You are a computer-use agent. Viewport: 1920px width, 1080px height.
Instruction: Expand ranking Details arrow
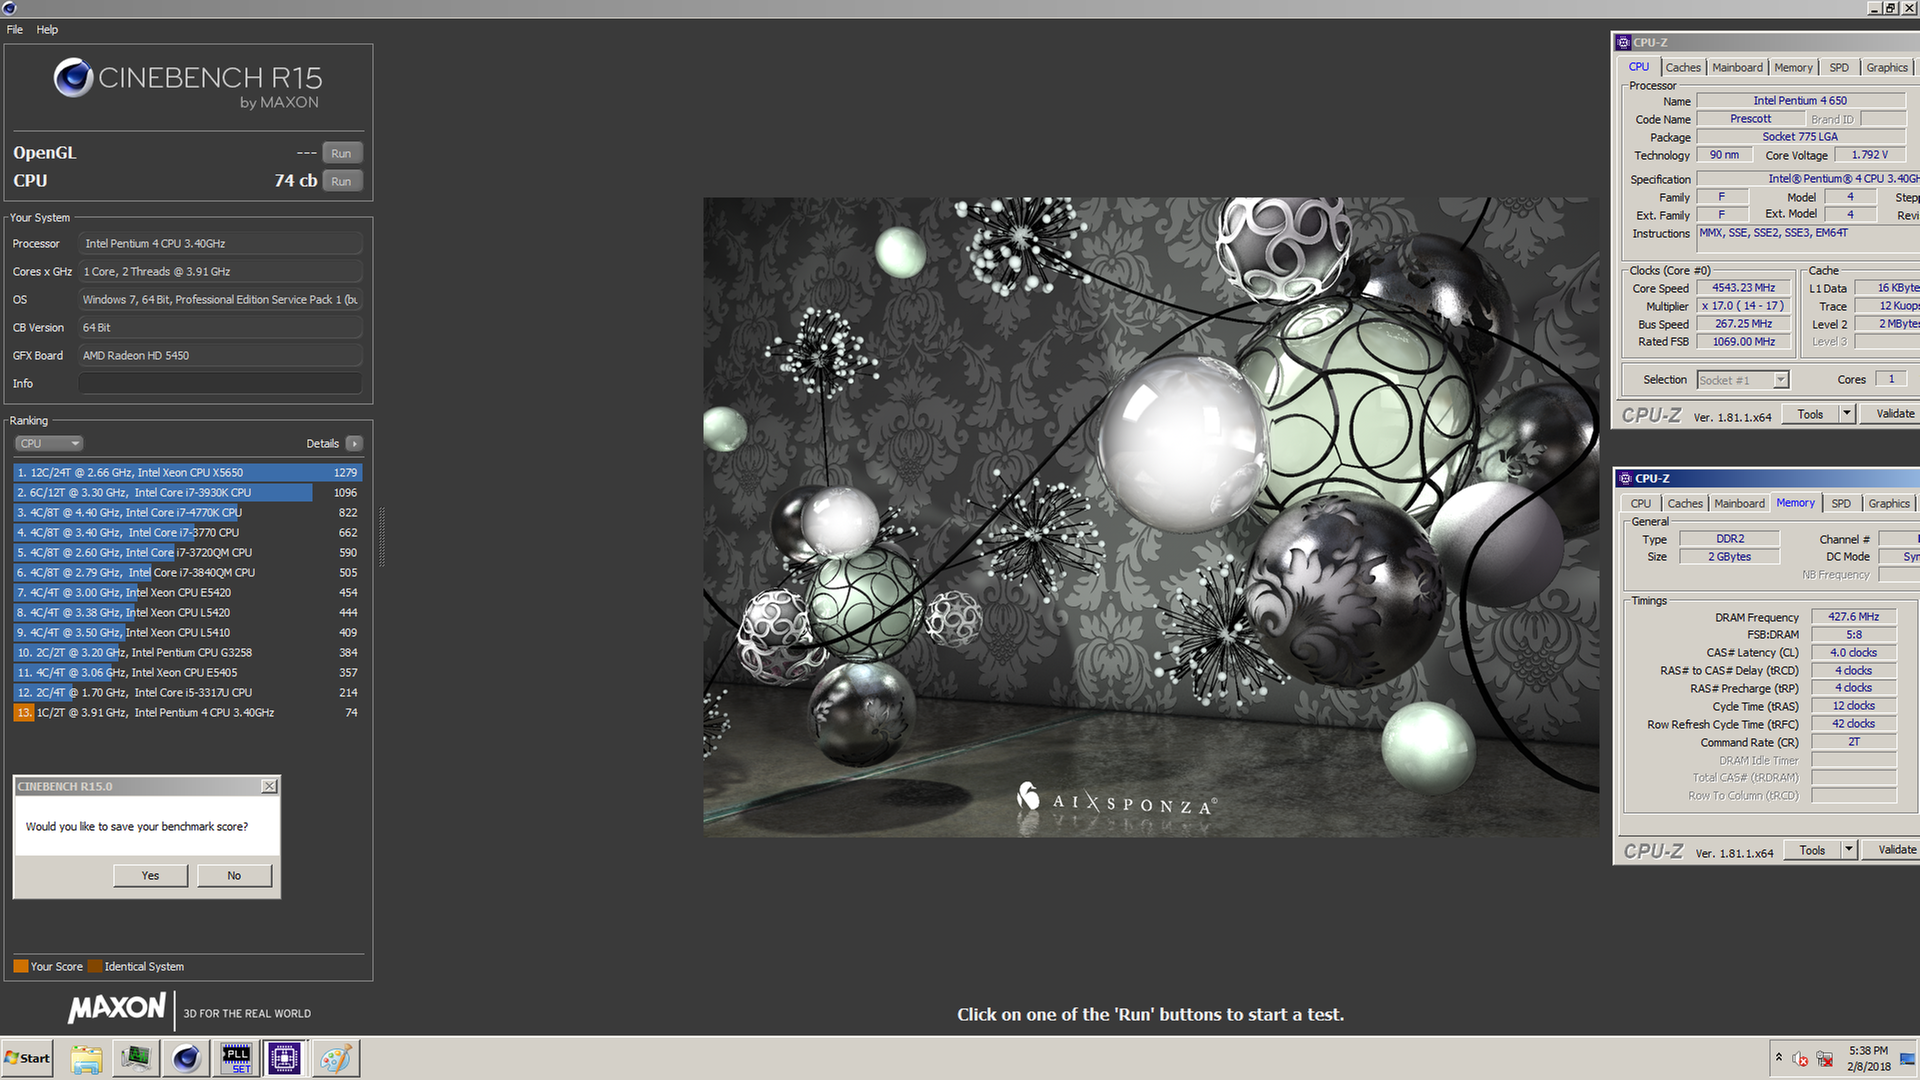355,443
